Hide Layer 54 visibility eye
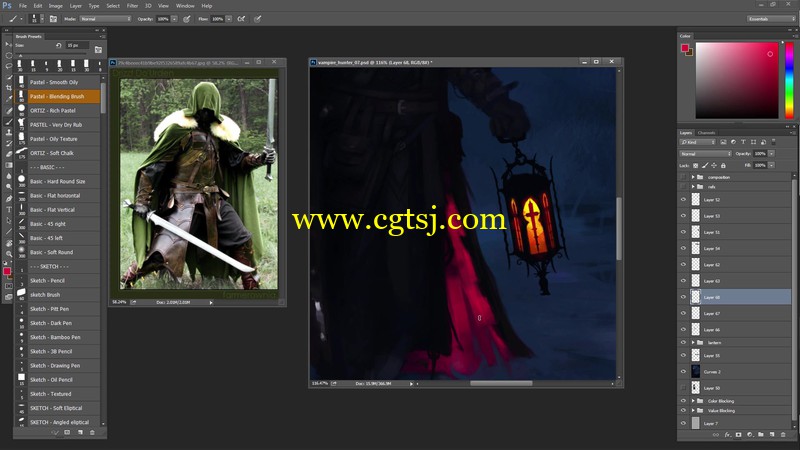This screenshot has width=800, height=450. point(683,248)
